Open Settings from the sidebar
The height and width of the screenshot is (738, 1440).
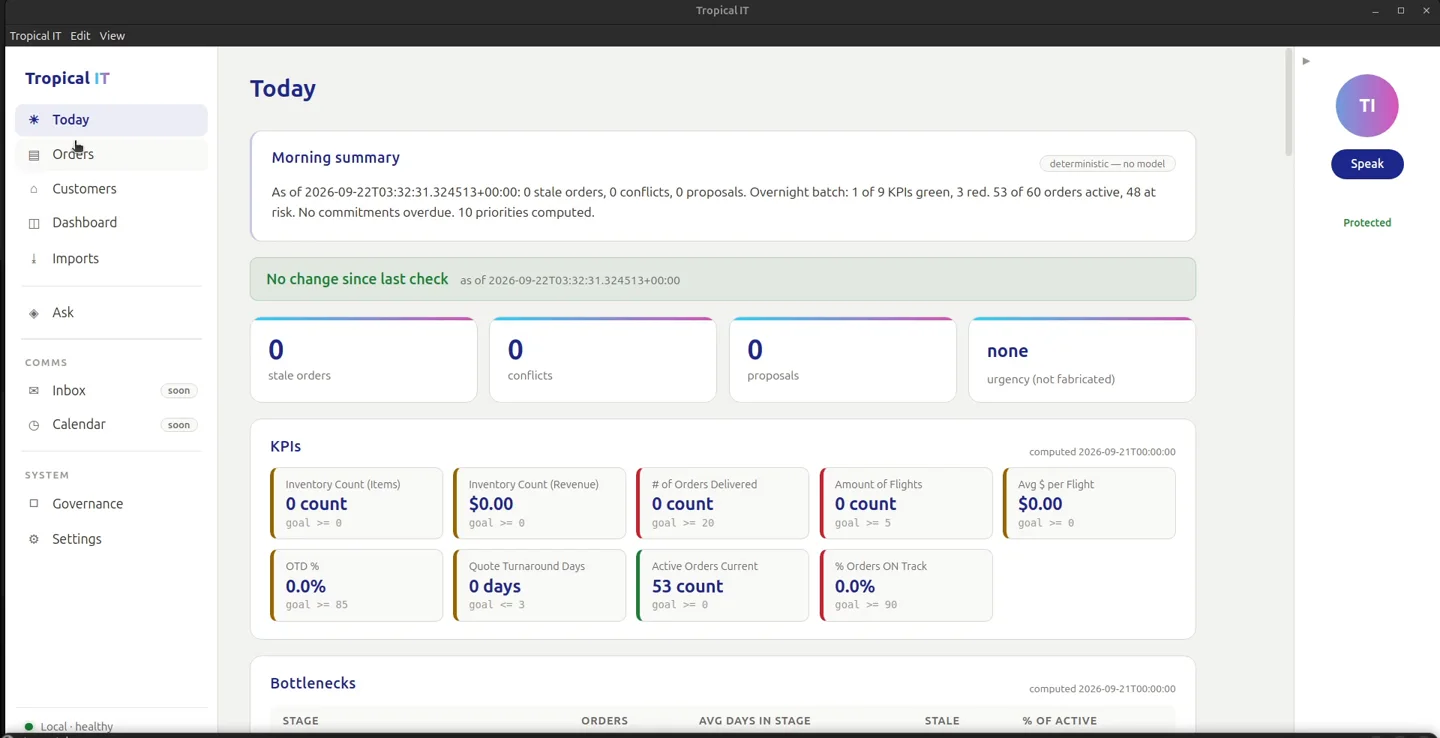(x=111, y=539)
